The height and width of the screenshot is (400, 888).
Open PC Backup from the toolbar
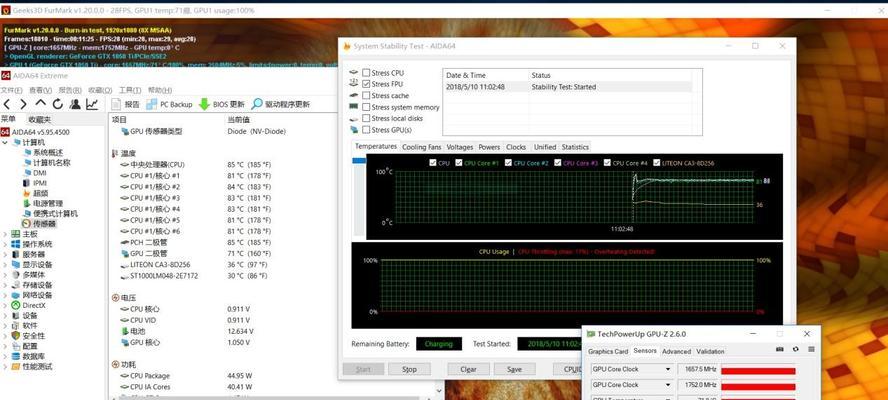(169, 104)
